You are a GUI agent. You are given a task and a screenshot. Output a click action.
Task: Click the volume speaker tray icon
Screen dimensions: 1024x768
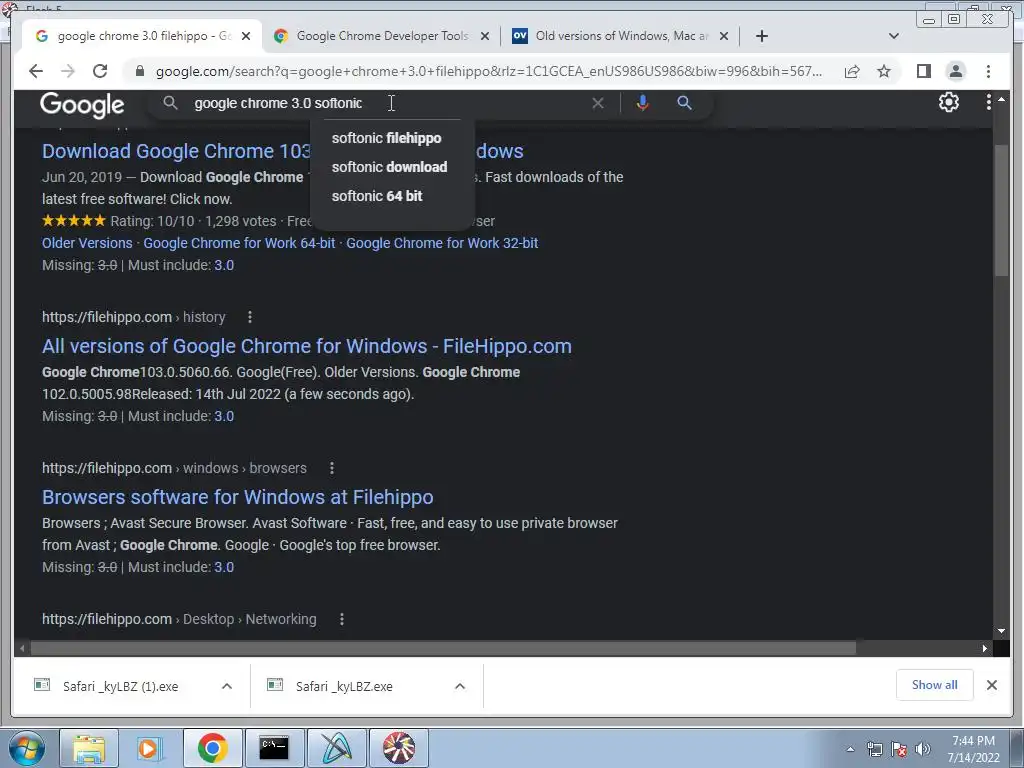point(923,749)
